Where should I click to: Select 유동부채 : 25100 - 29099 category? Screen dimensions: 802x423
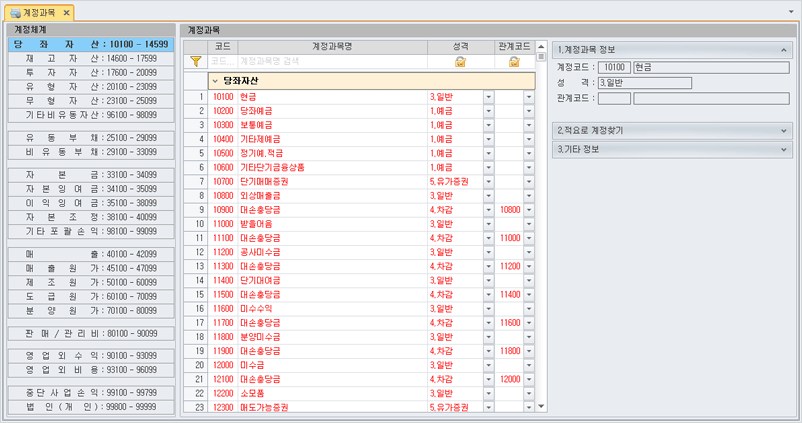(91, 138)
